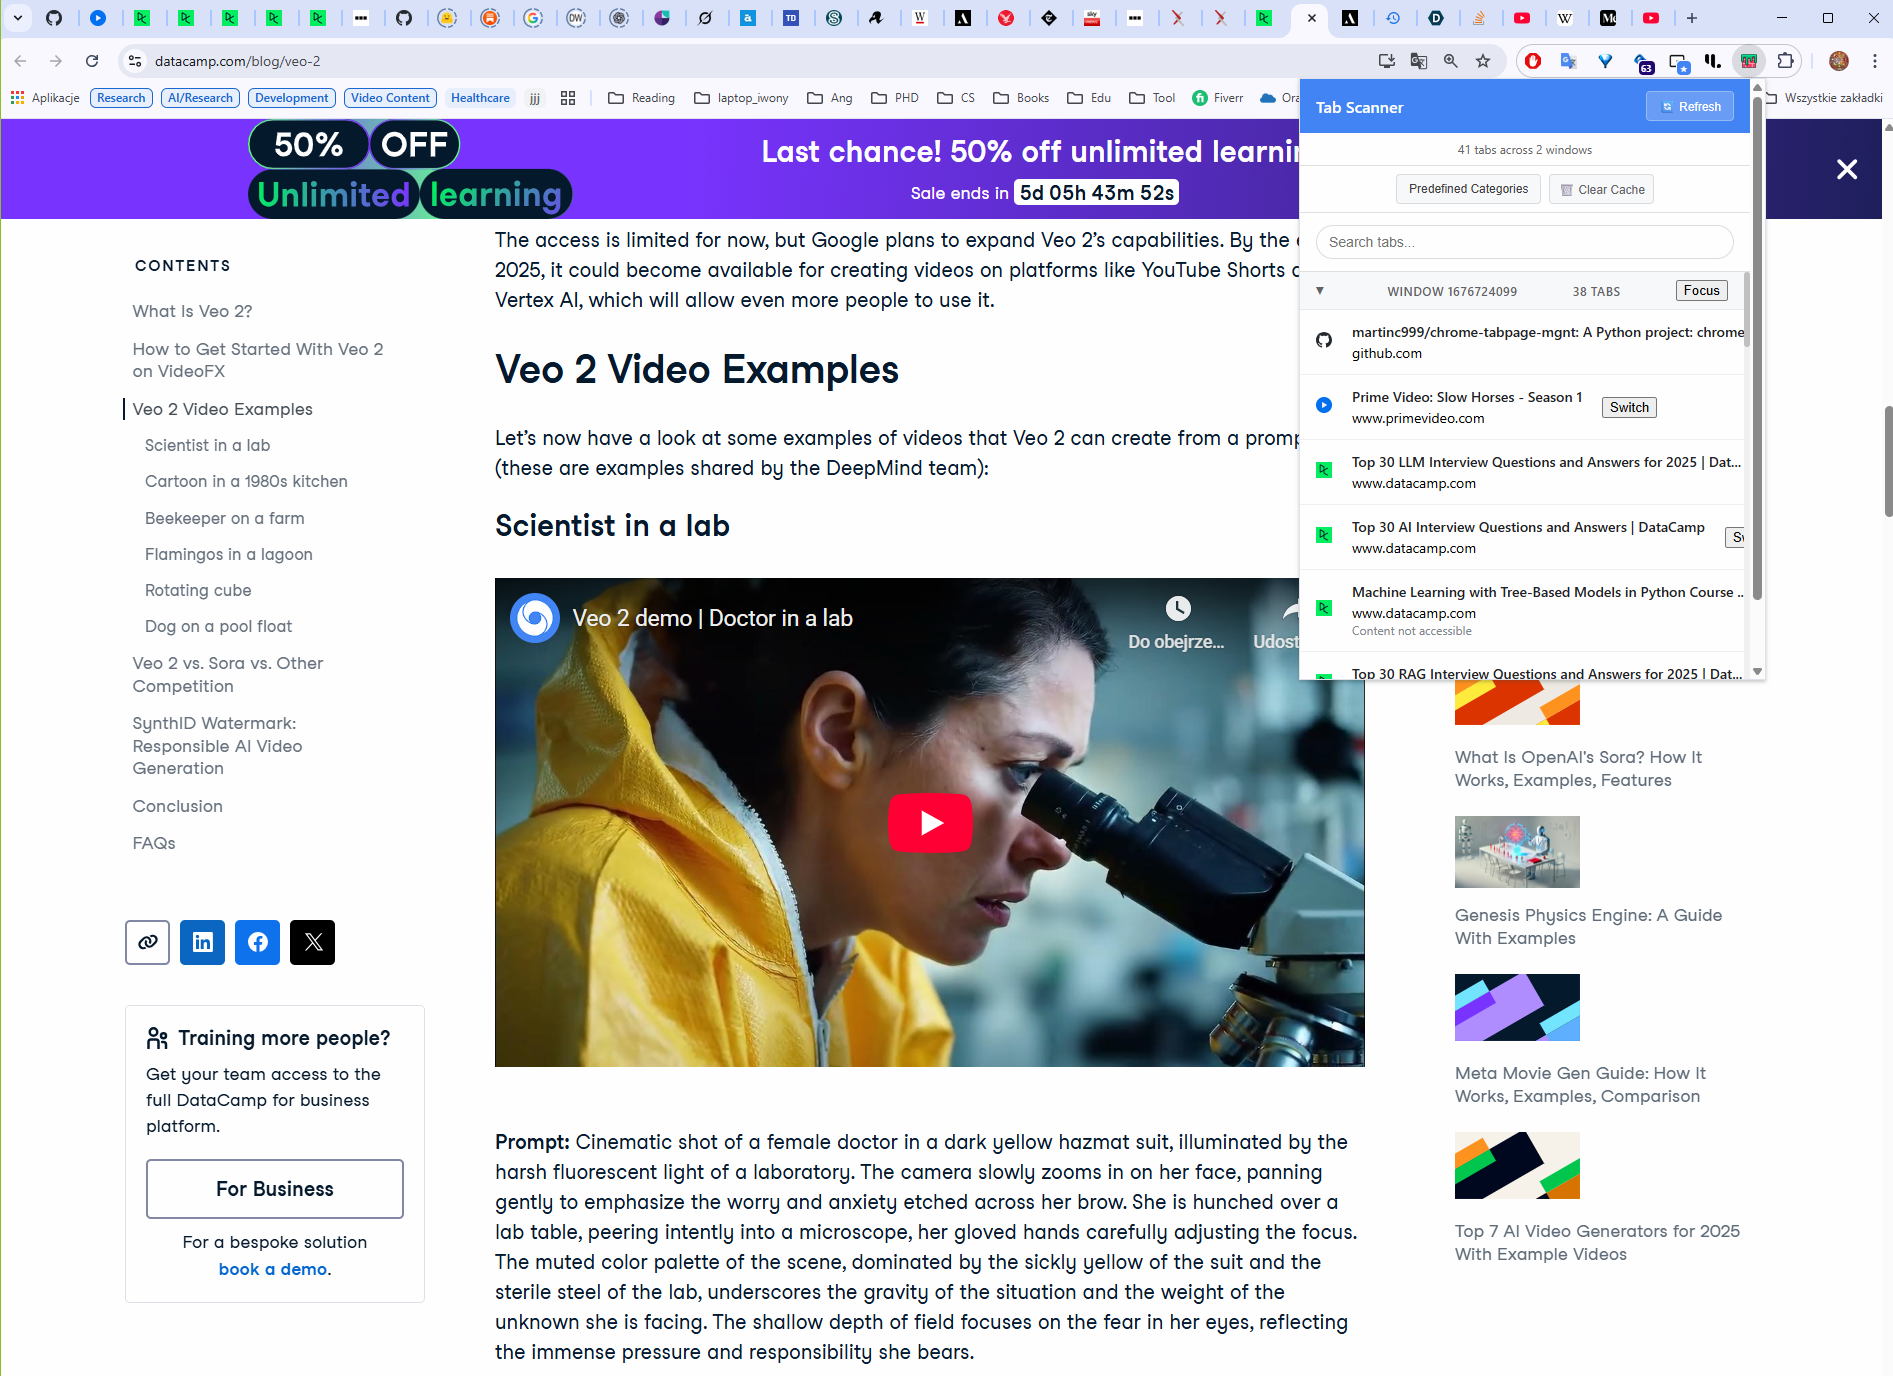
Task: Play the Veo 2 demo YouTube video
Action: pos(930,823)
